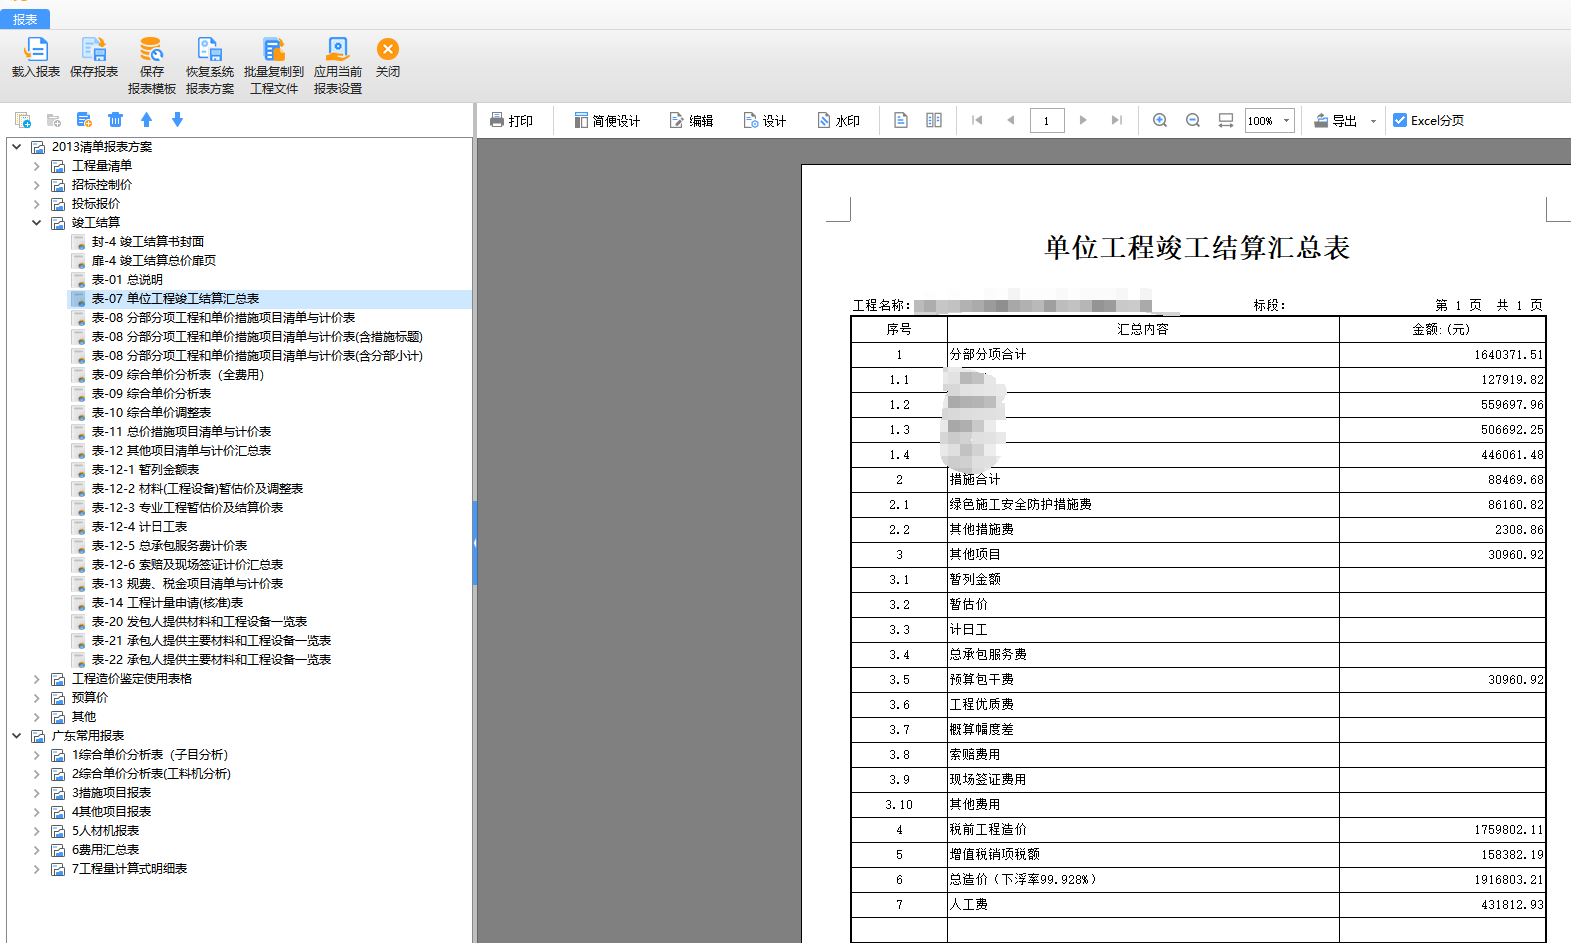The height and width of the screenshot is (943, 1571).
Task: Click the 税前工程造价 row label
Action: (988, 829)
